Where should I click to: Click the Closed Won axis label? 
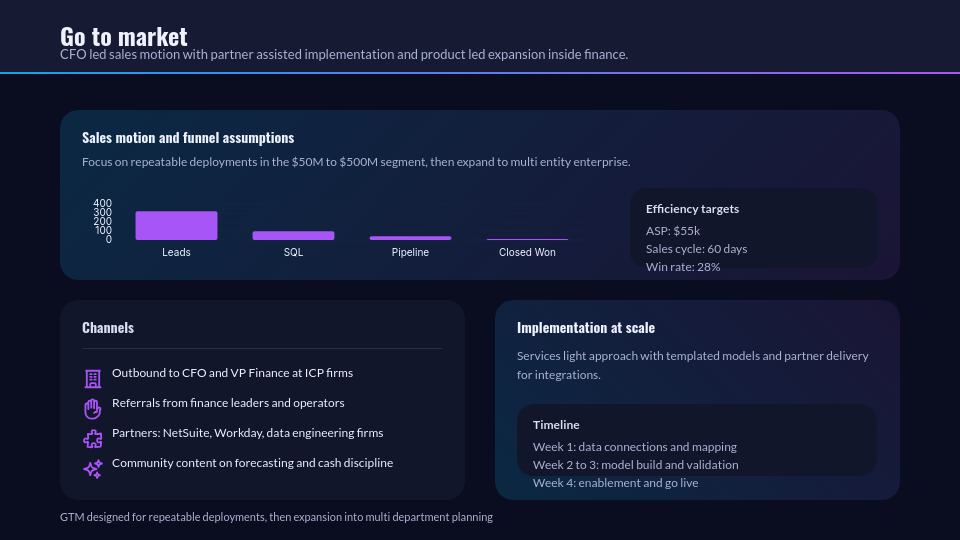click(527, 252)
